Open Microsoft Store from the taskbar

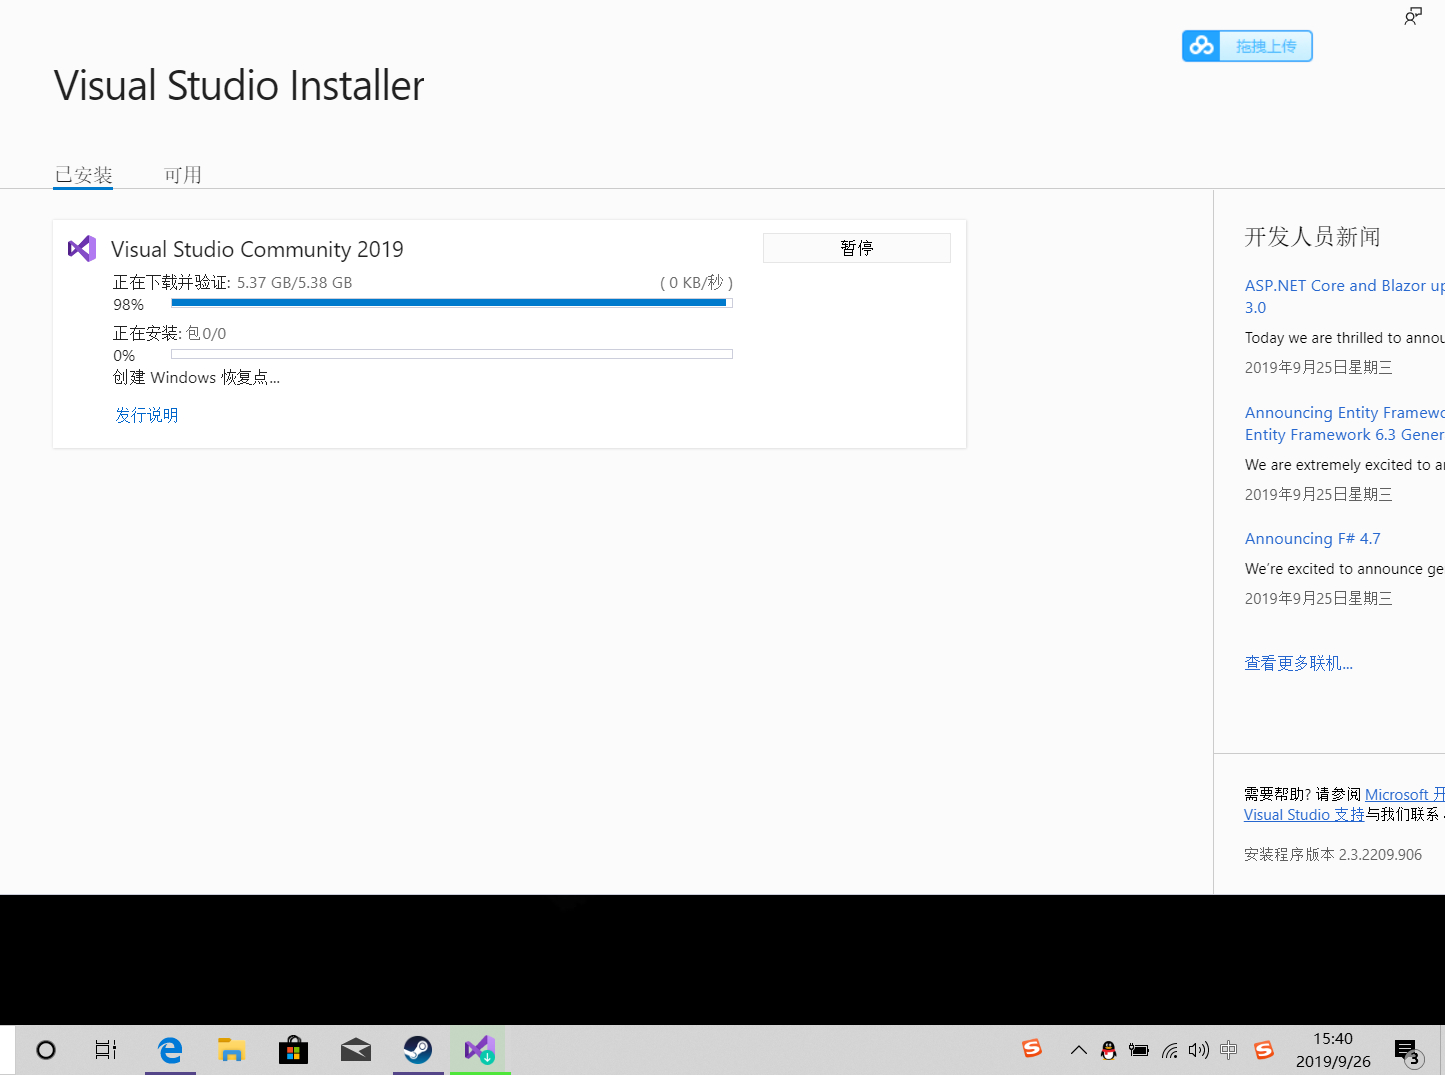coord(293,1050)
